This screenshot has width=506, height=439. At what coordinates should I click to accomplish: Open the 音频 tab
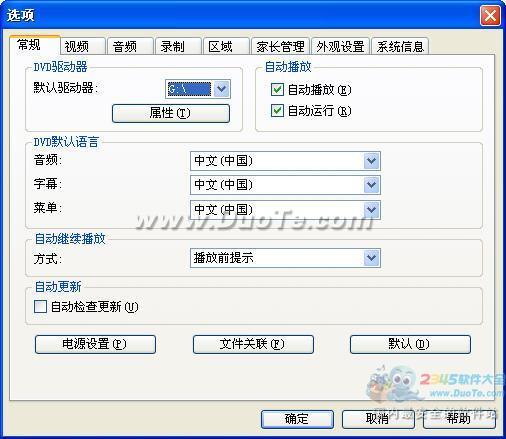[131, 46]
